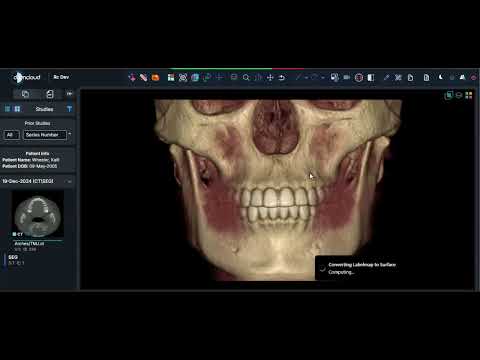Click the camera capture icon
Viewport: 480px width, 360px height.
click(x=347, y=77)
